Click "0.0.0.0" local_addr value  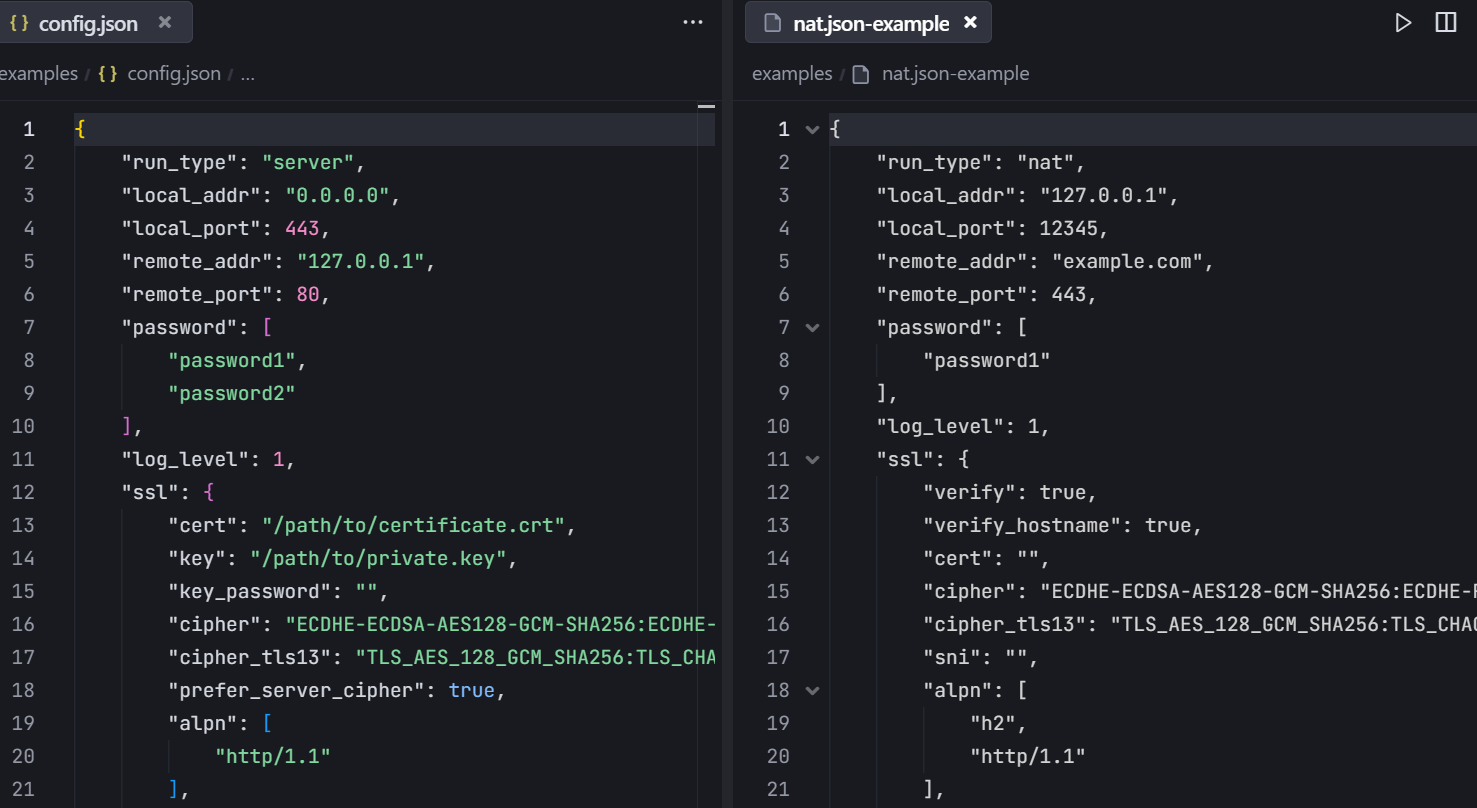338,195
